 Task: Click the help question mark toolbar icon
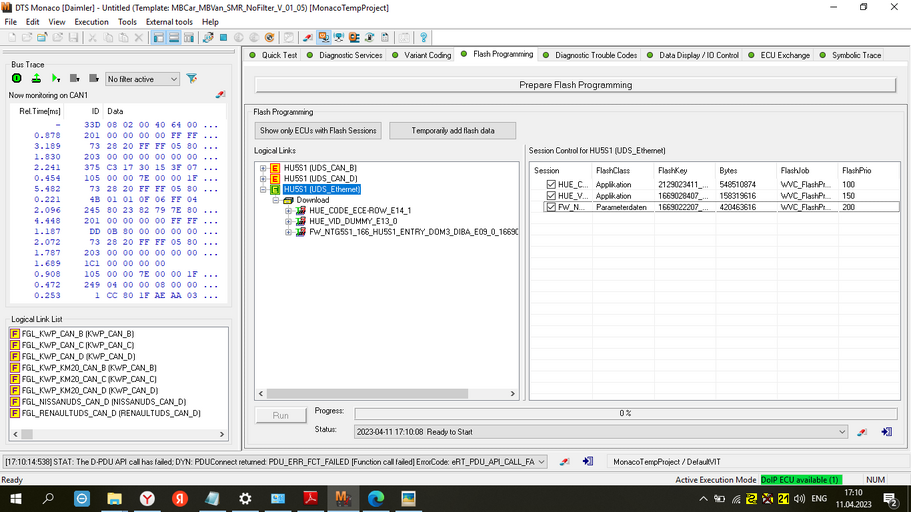(x=424, y=38)
